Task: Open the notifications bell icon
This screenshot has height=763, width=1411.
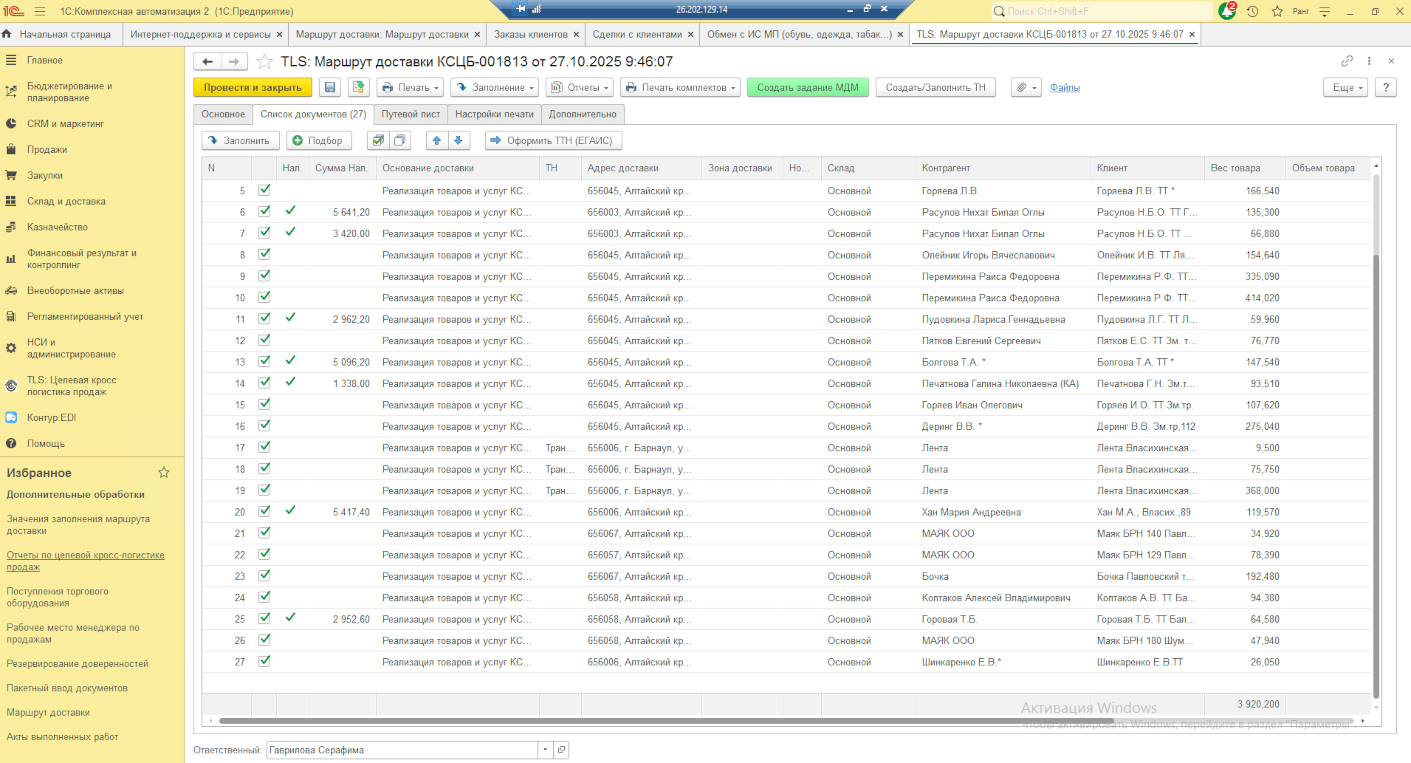Action: (x=1227, y=11)
